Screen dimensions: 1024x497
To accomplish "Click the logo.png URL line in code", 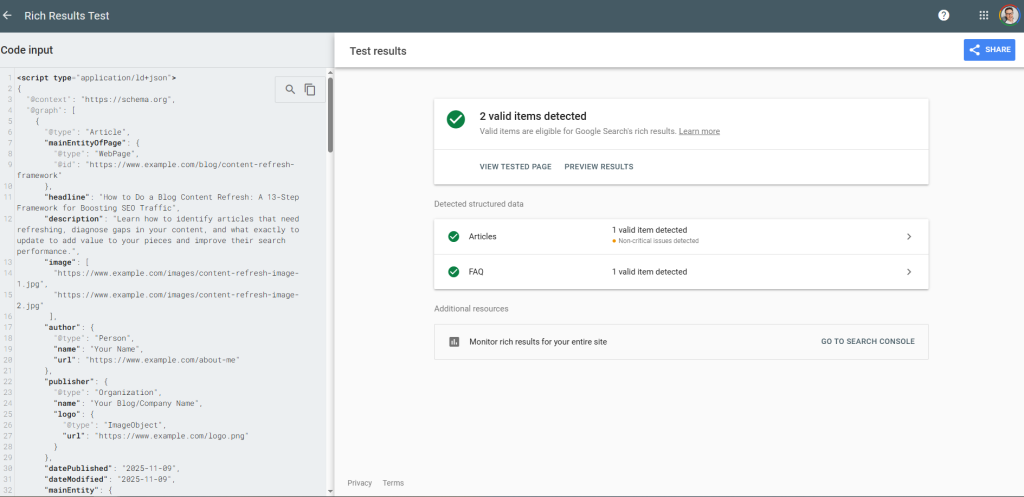I will coord(155,436).
